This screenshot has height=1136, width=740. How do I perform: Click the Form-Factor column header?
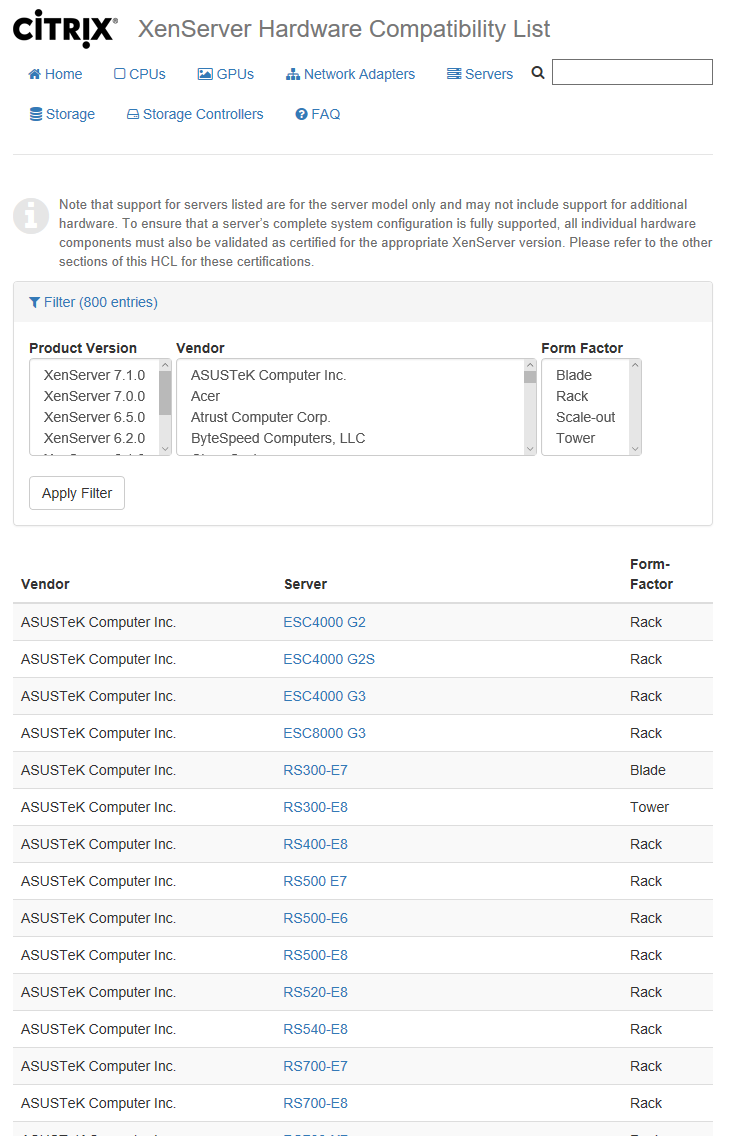(x=651, y=574)
